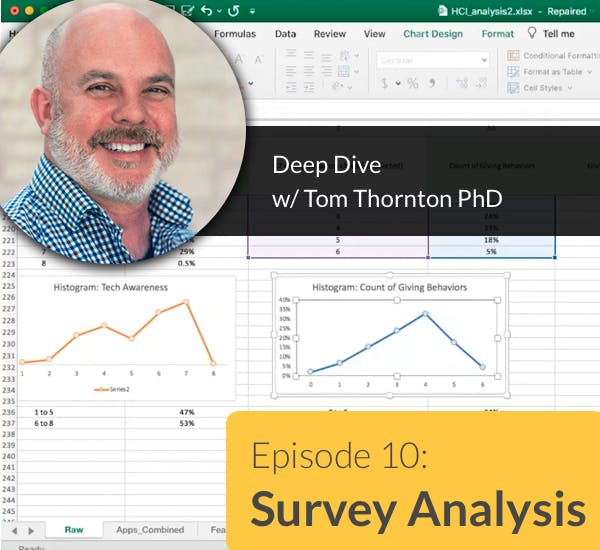Click the Bottom Align icon
Screen dimensions: 600x550
click(x=326, y=58)
